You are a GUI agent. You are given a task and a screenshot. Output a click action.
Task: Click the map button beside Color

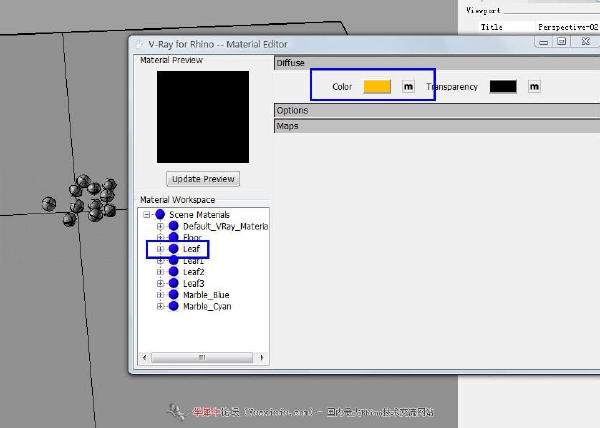tap(408, 87)
